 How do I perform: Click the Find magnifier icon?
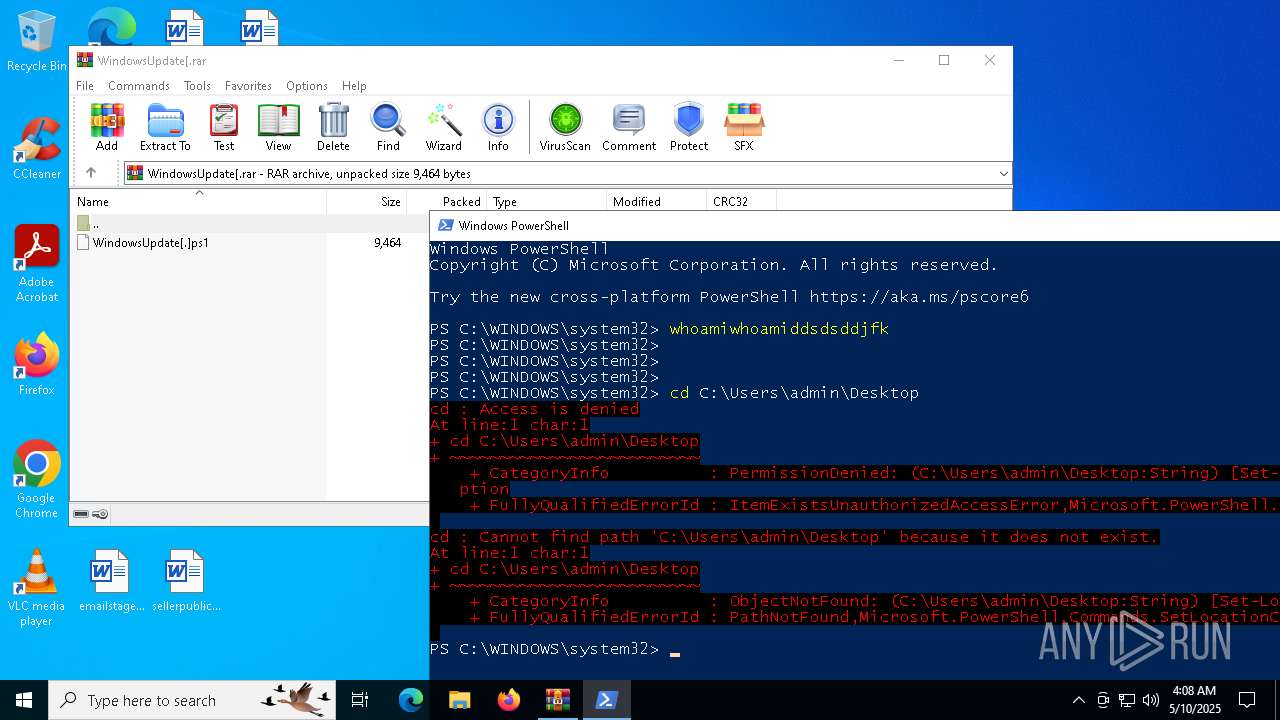click(388, 127)
